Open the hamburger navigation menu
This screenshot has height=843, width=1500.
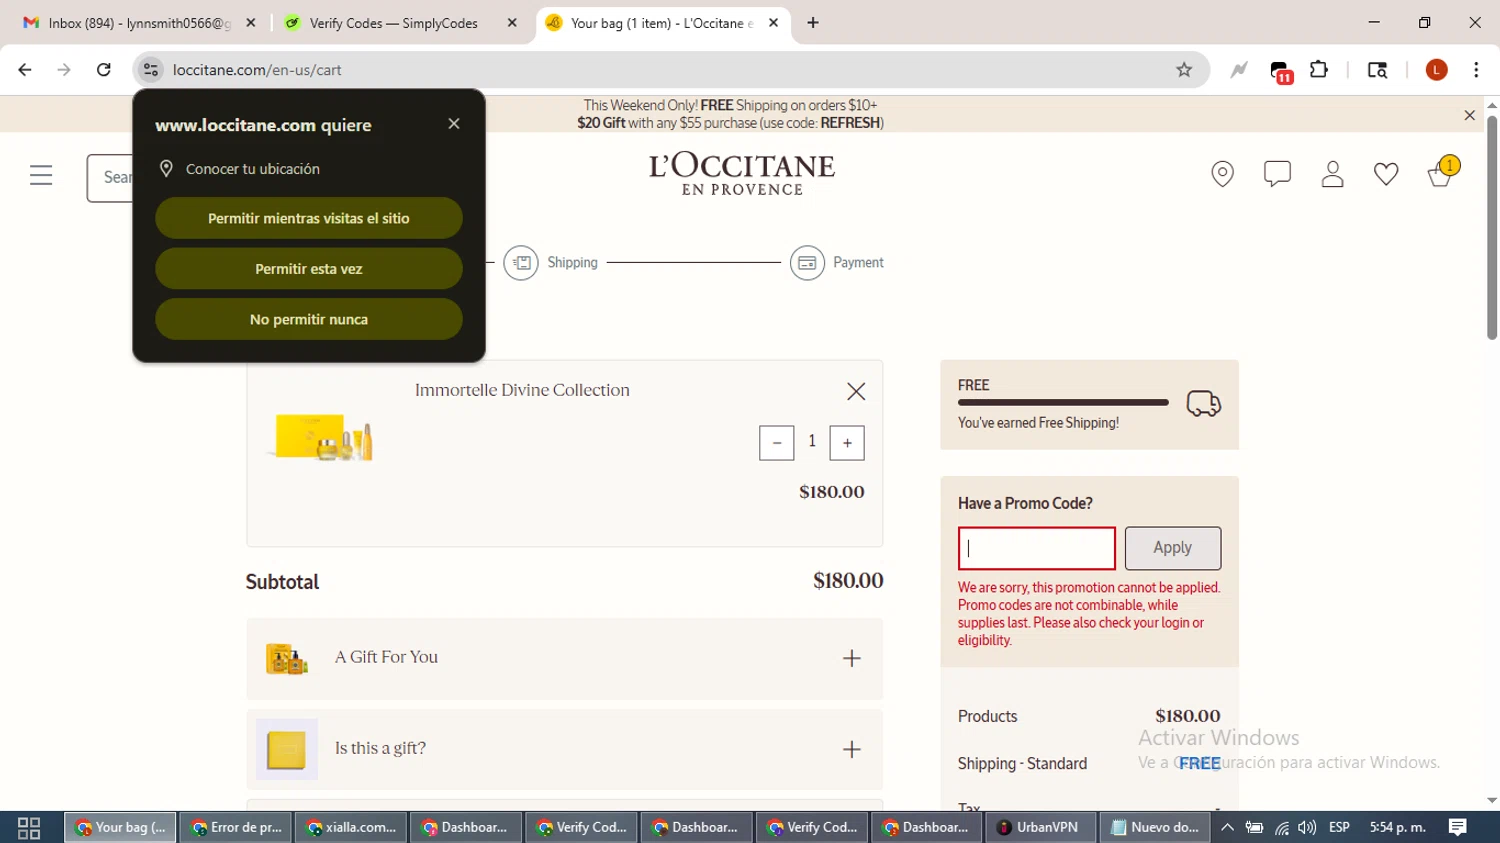click(x=41, y=176)
